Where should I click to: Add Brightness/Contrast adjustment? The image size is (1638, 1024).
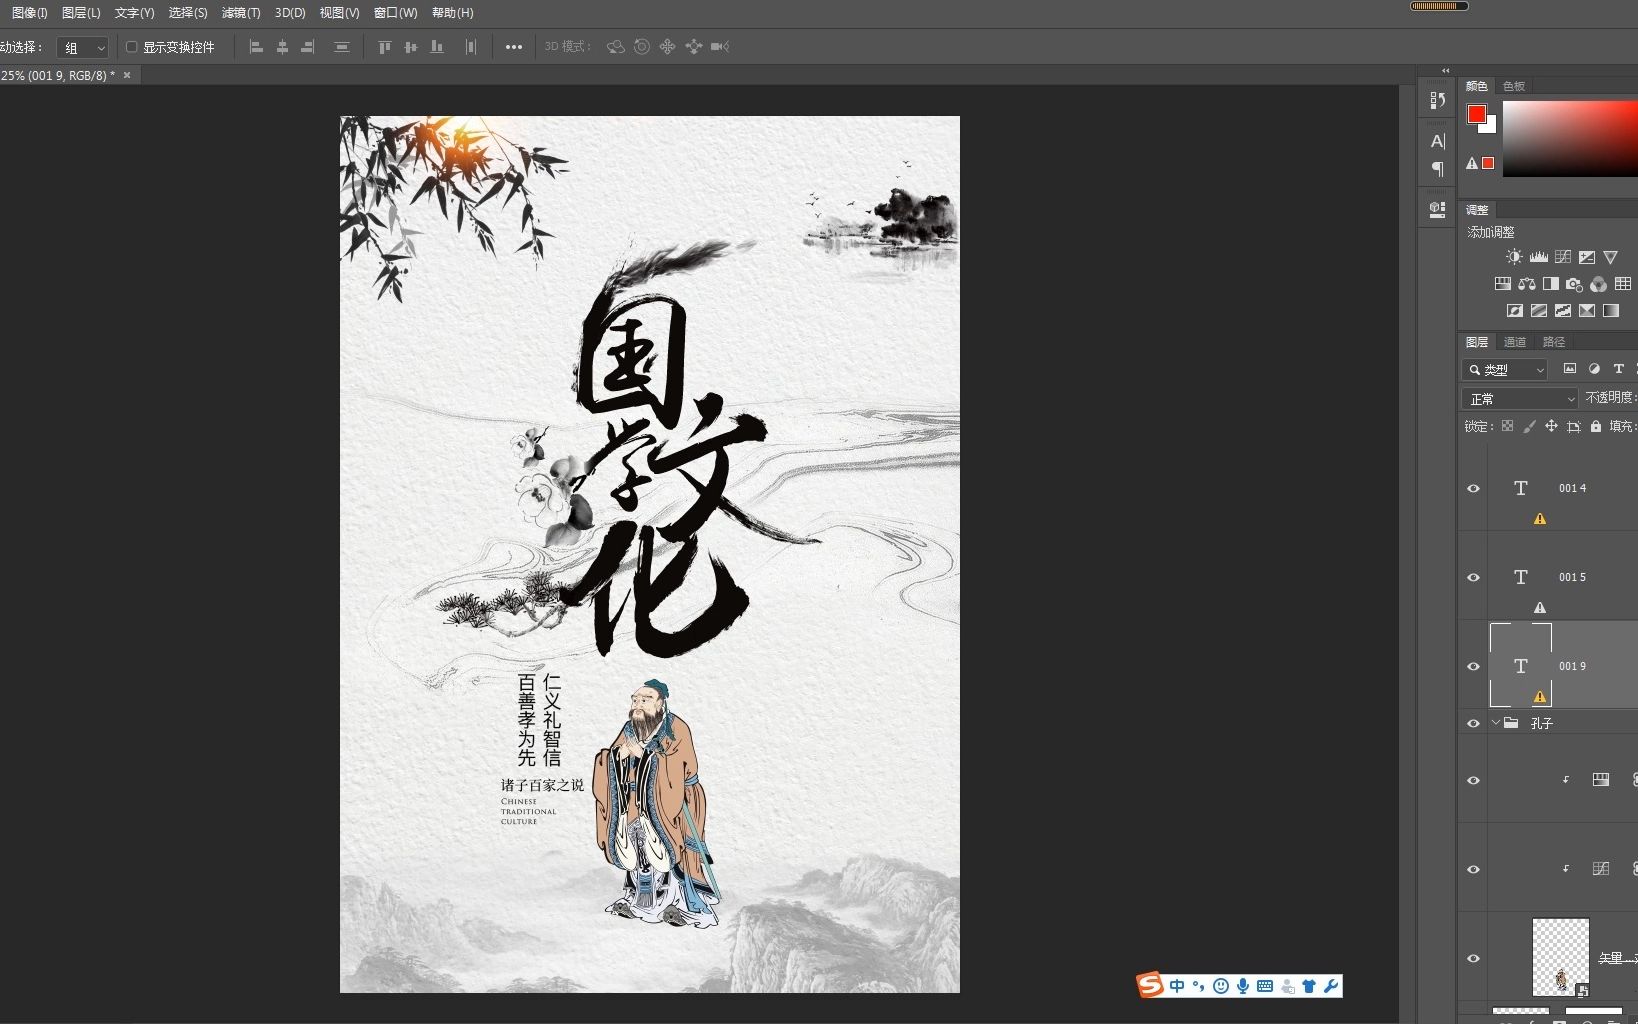click(x=1514, y=257)
